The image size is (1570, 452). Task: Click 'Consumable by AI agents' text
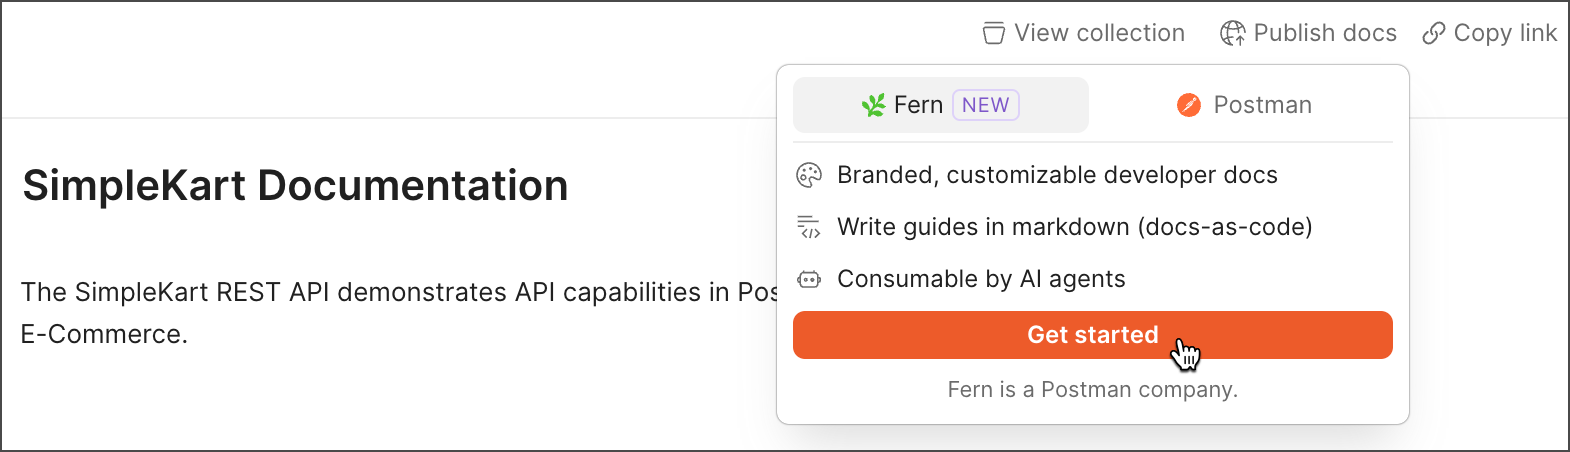(981, 279)
